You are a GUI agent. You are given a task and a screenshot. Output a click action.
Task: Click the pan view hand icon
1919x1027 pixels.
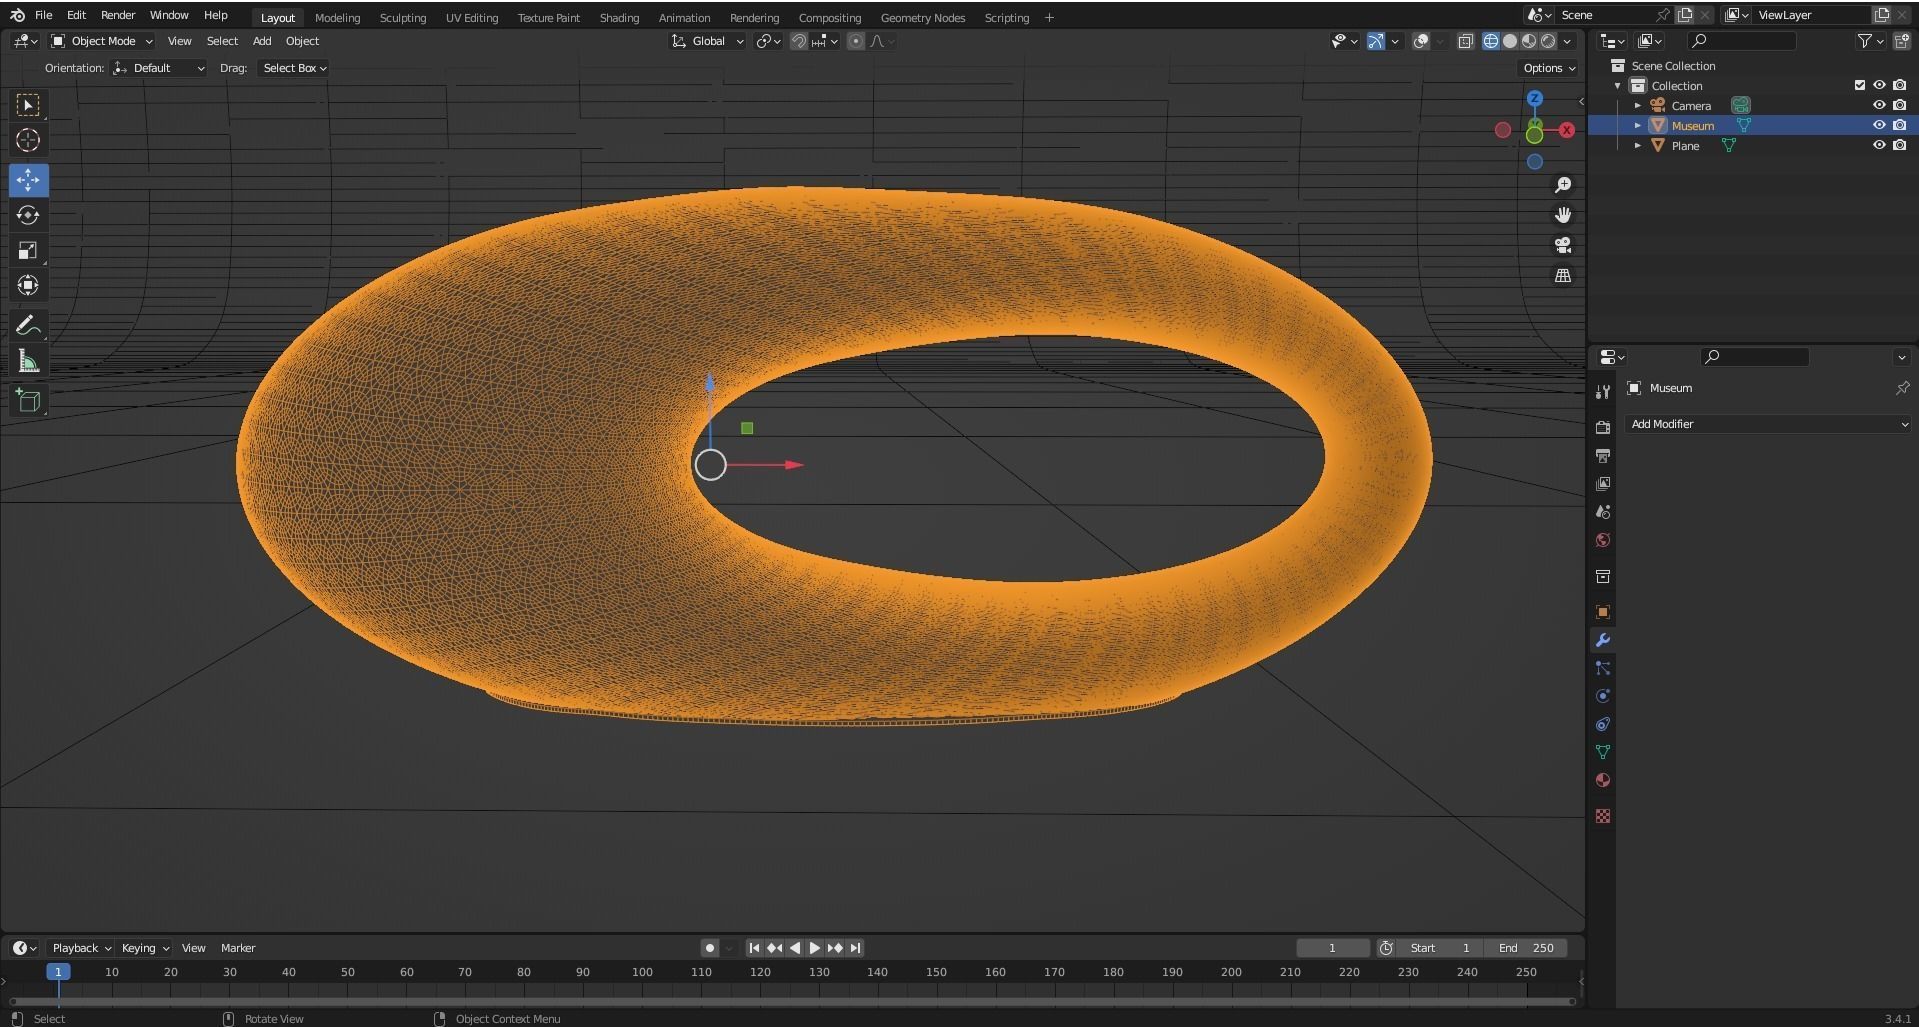(x=1563, y=215)
